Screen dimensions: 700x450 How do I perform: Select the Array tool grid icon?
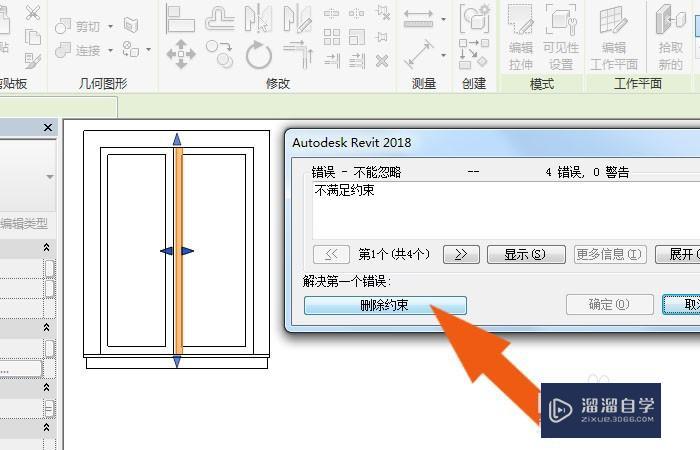[332, 37]
